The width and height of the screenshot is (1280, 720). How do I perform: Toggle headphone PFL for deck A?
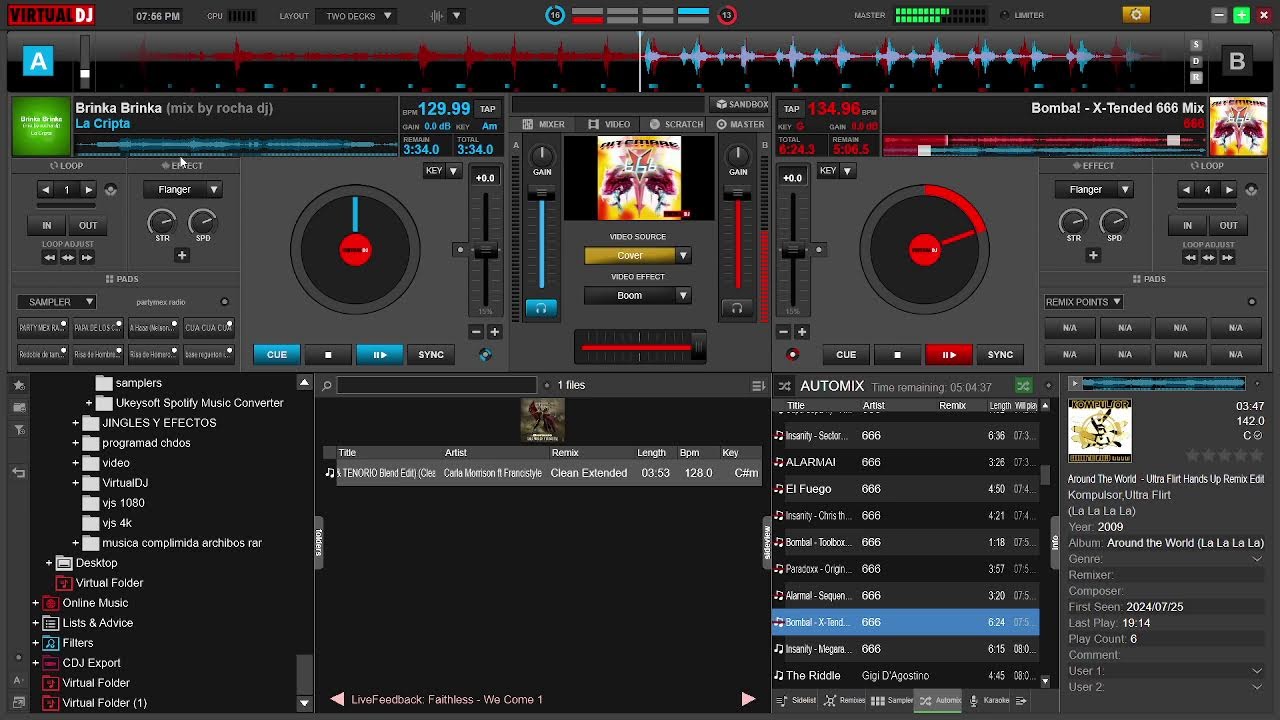tap(541, 308)
